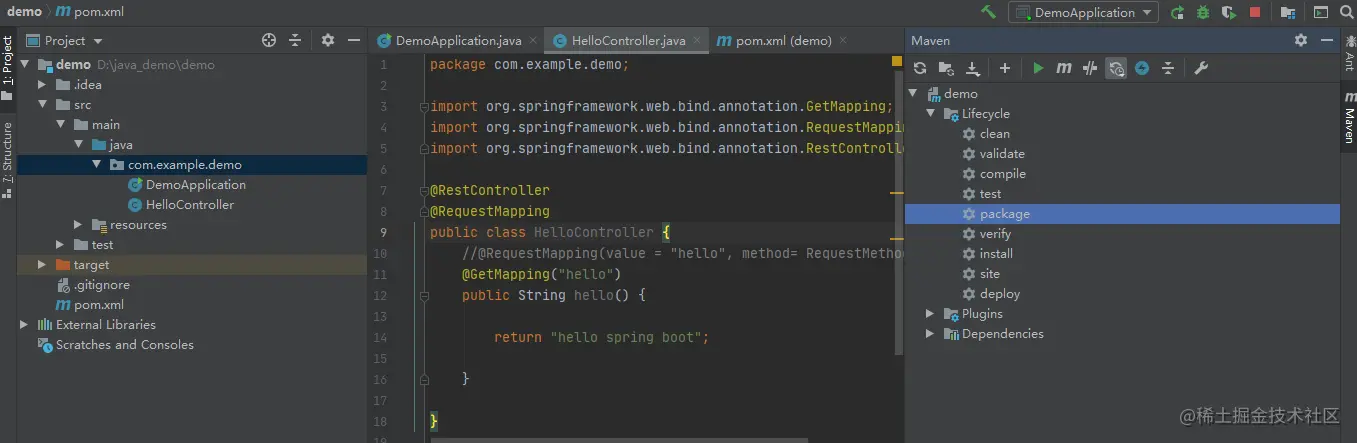The image size is (1357, 443).
Task: Open the 1: Project side tab
Action: [x=7, y=70]
